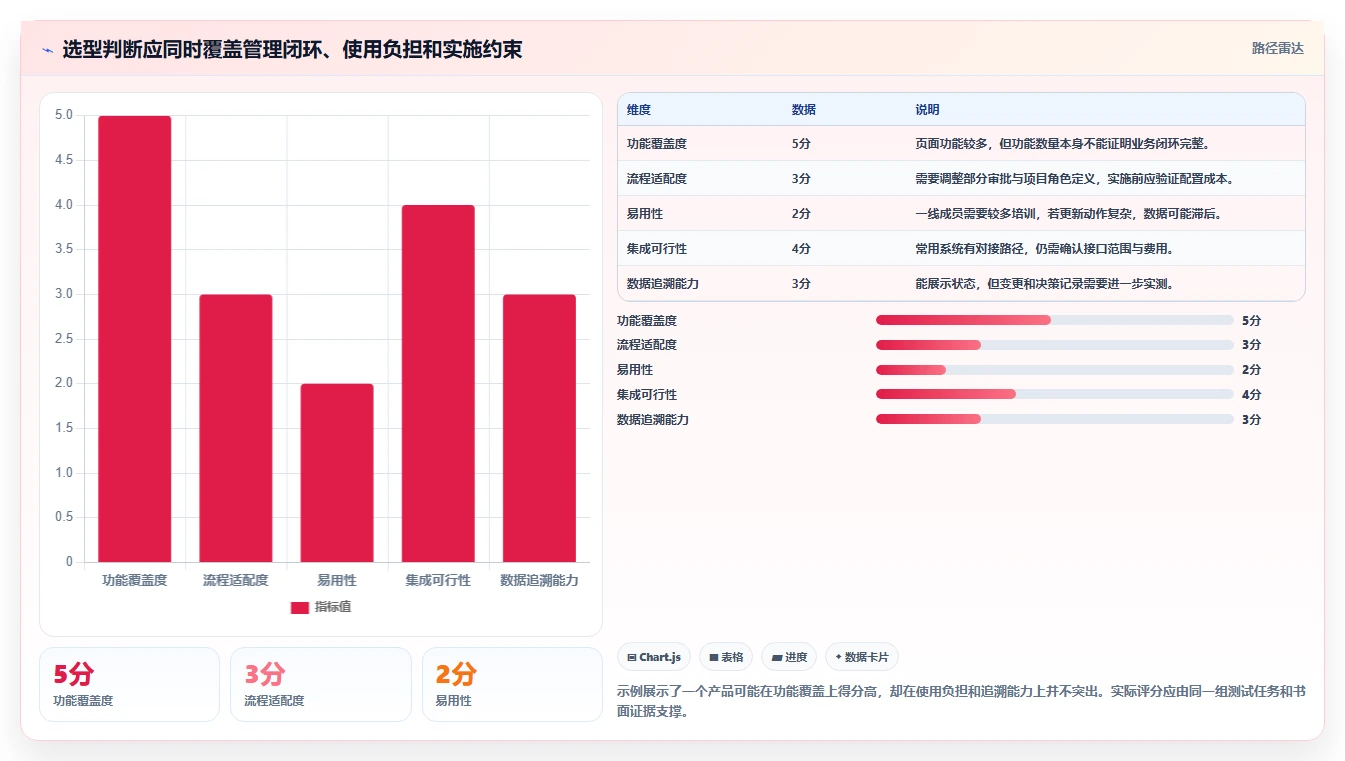
Task: Click the footnote paragraph starting 示例展示了
Action: (x=961, y=702)
